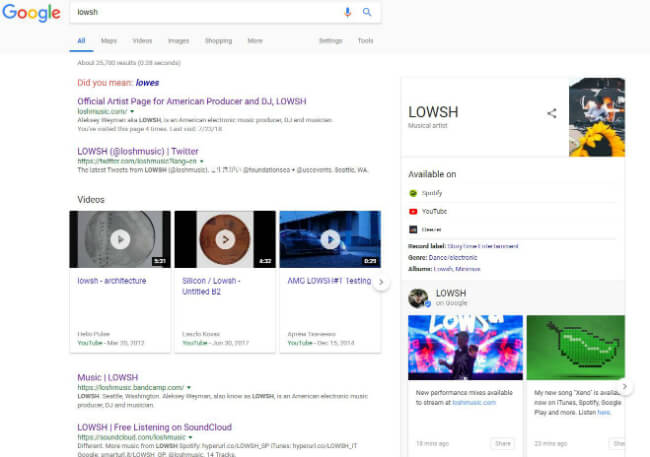
Task: Click the YouTube text under Available on
Action: [x=434, y=211]
